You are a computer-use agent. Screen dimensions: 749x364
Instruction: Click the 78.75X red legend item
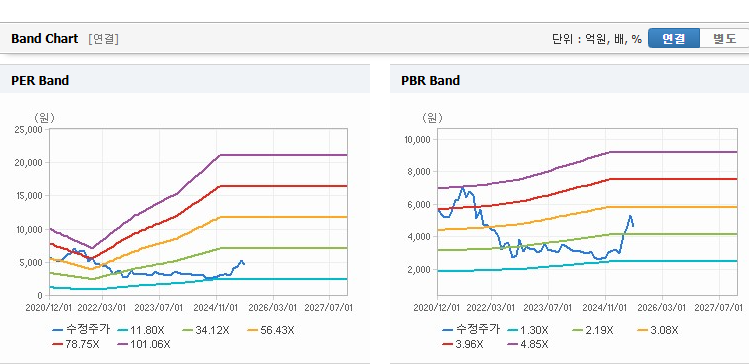pos(75,344)
